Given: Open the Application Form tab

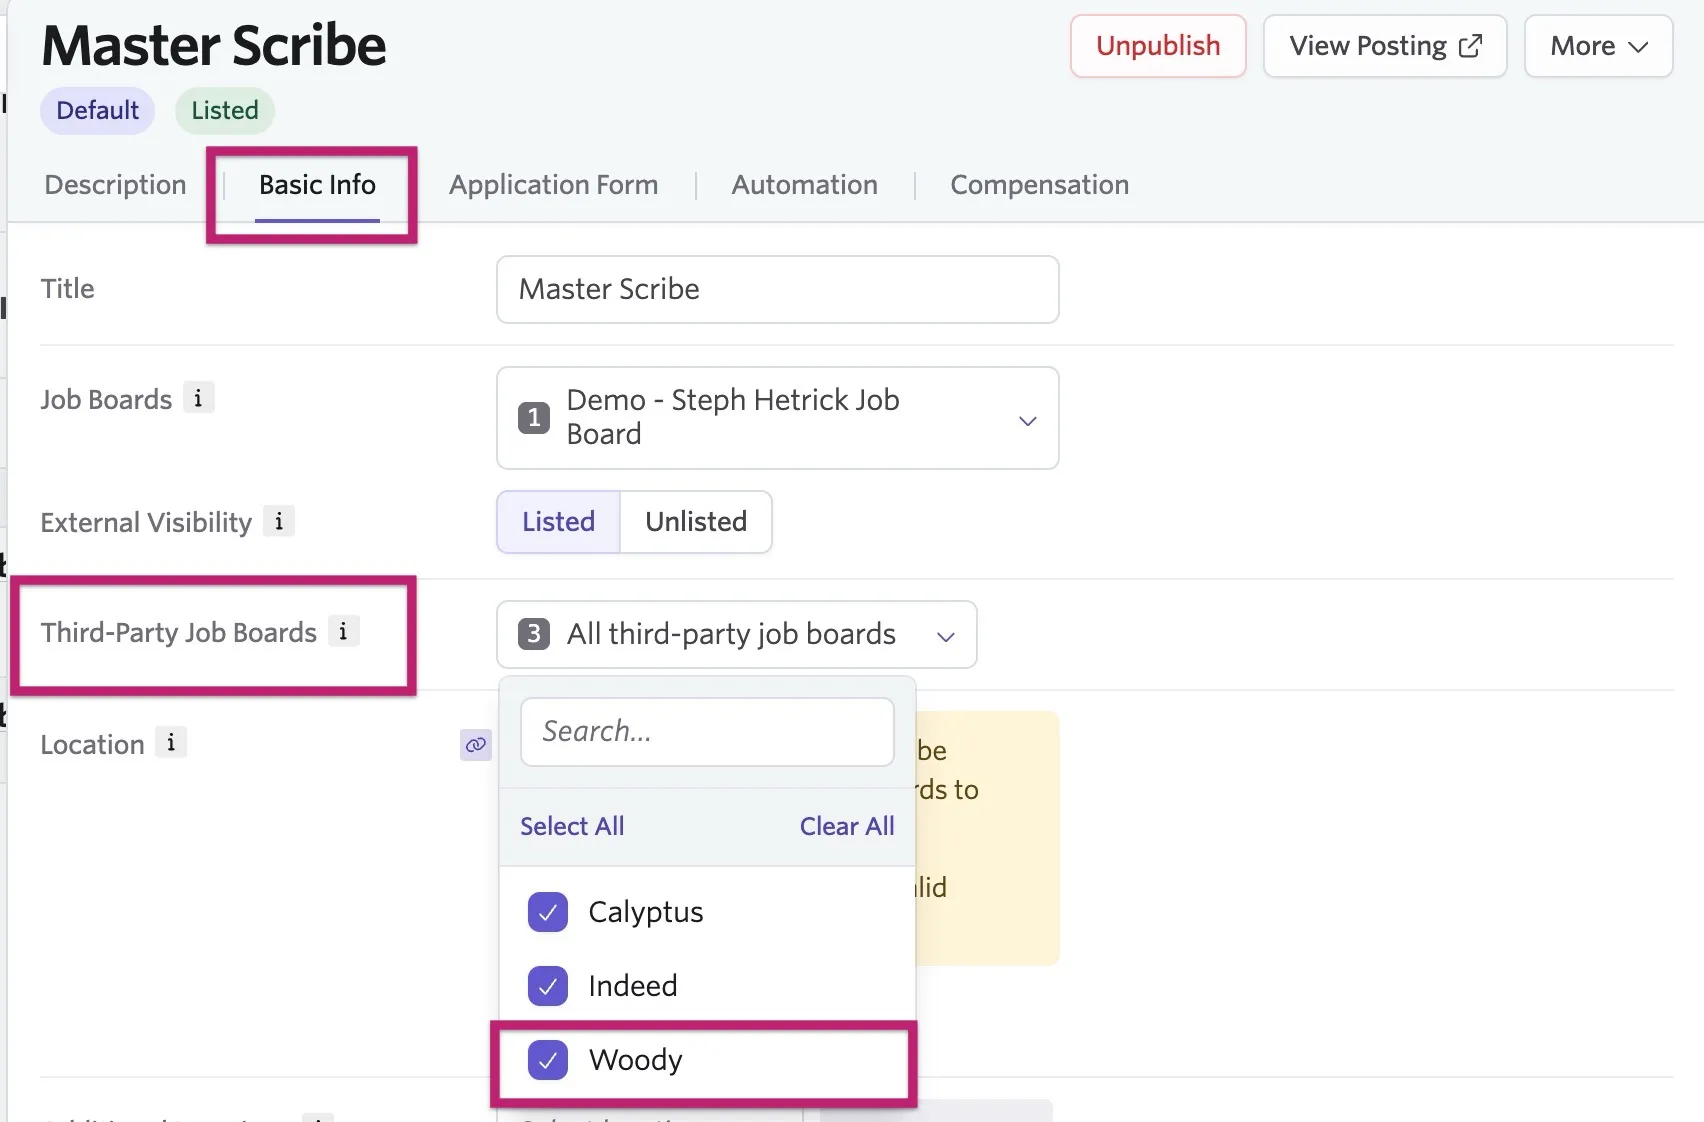Looking at the screenshot, I should 553,185.
